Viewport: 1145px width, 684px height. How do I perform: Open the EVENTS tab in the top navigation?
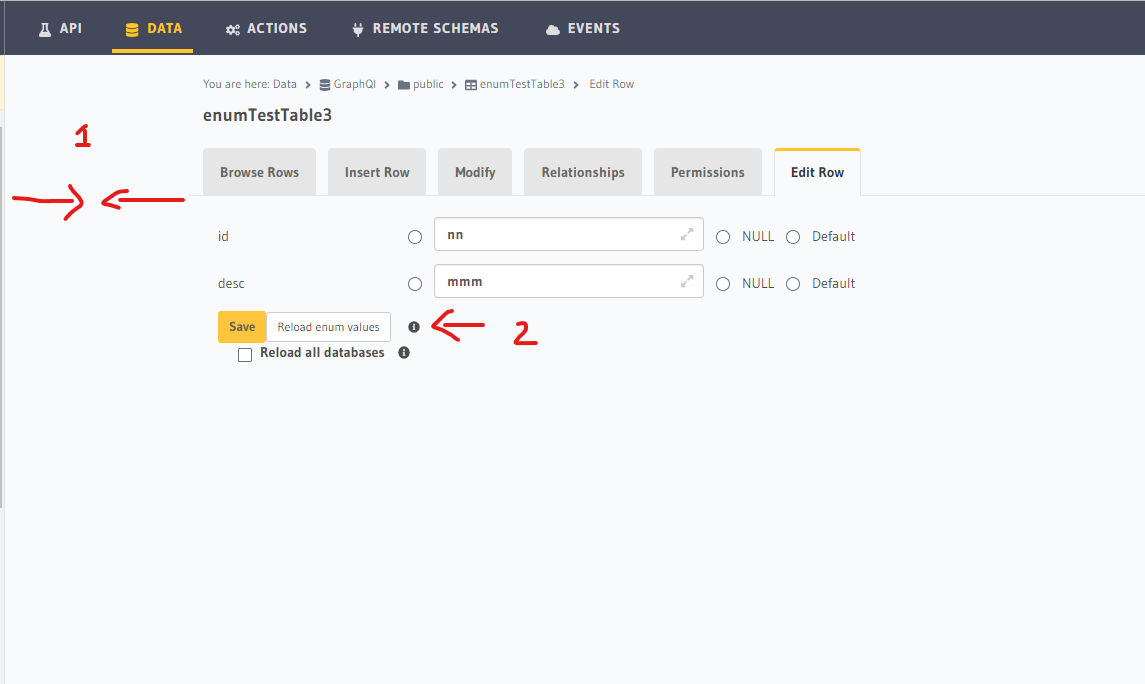[x=583, y=28]
